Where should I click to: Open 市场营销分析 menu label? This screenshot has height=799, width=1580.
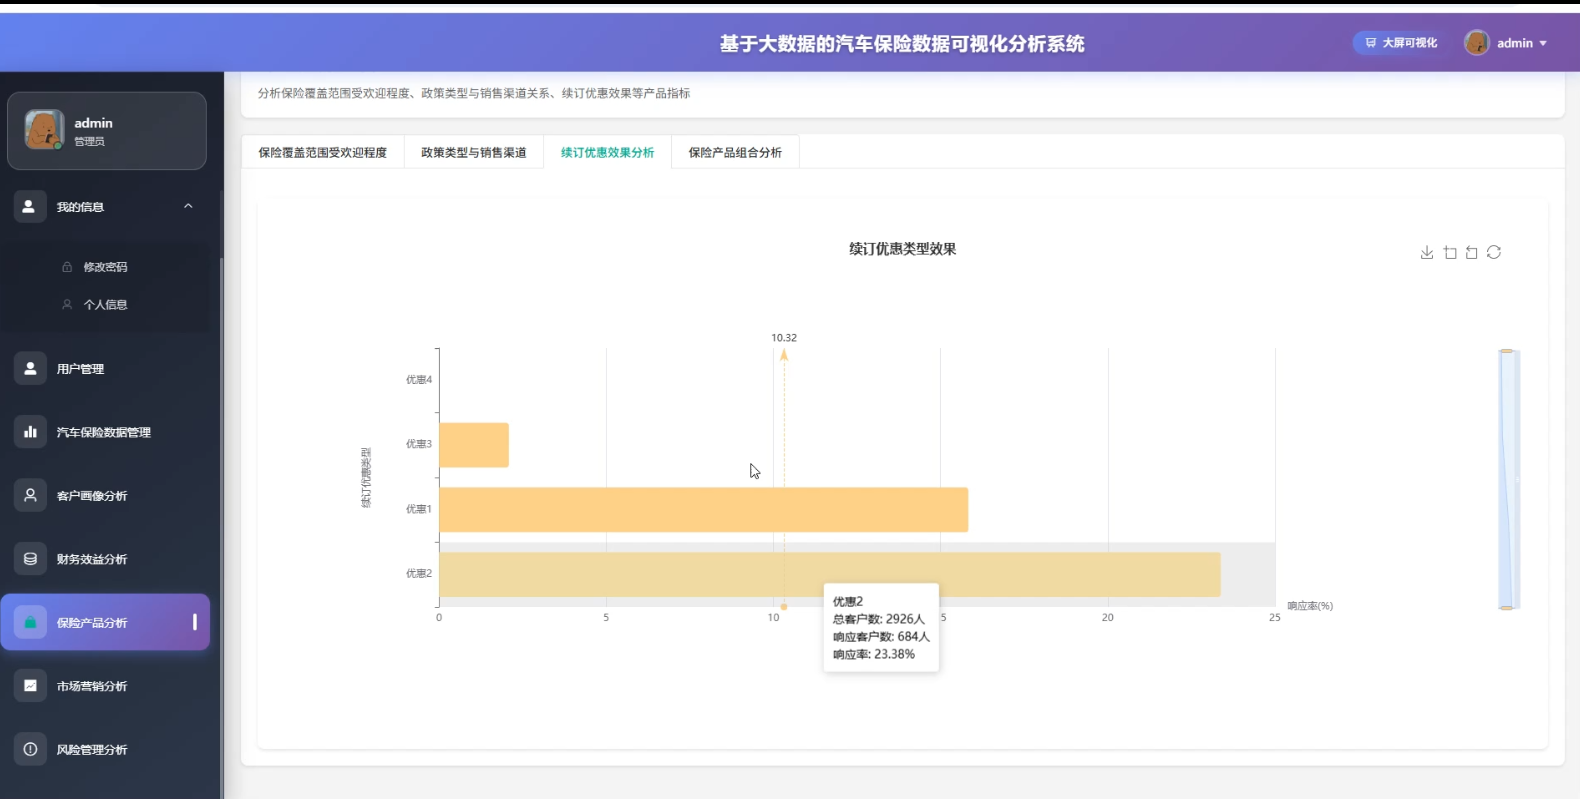(92, 686)
